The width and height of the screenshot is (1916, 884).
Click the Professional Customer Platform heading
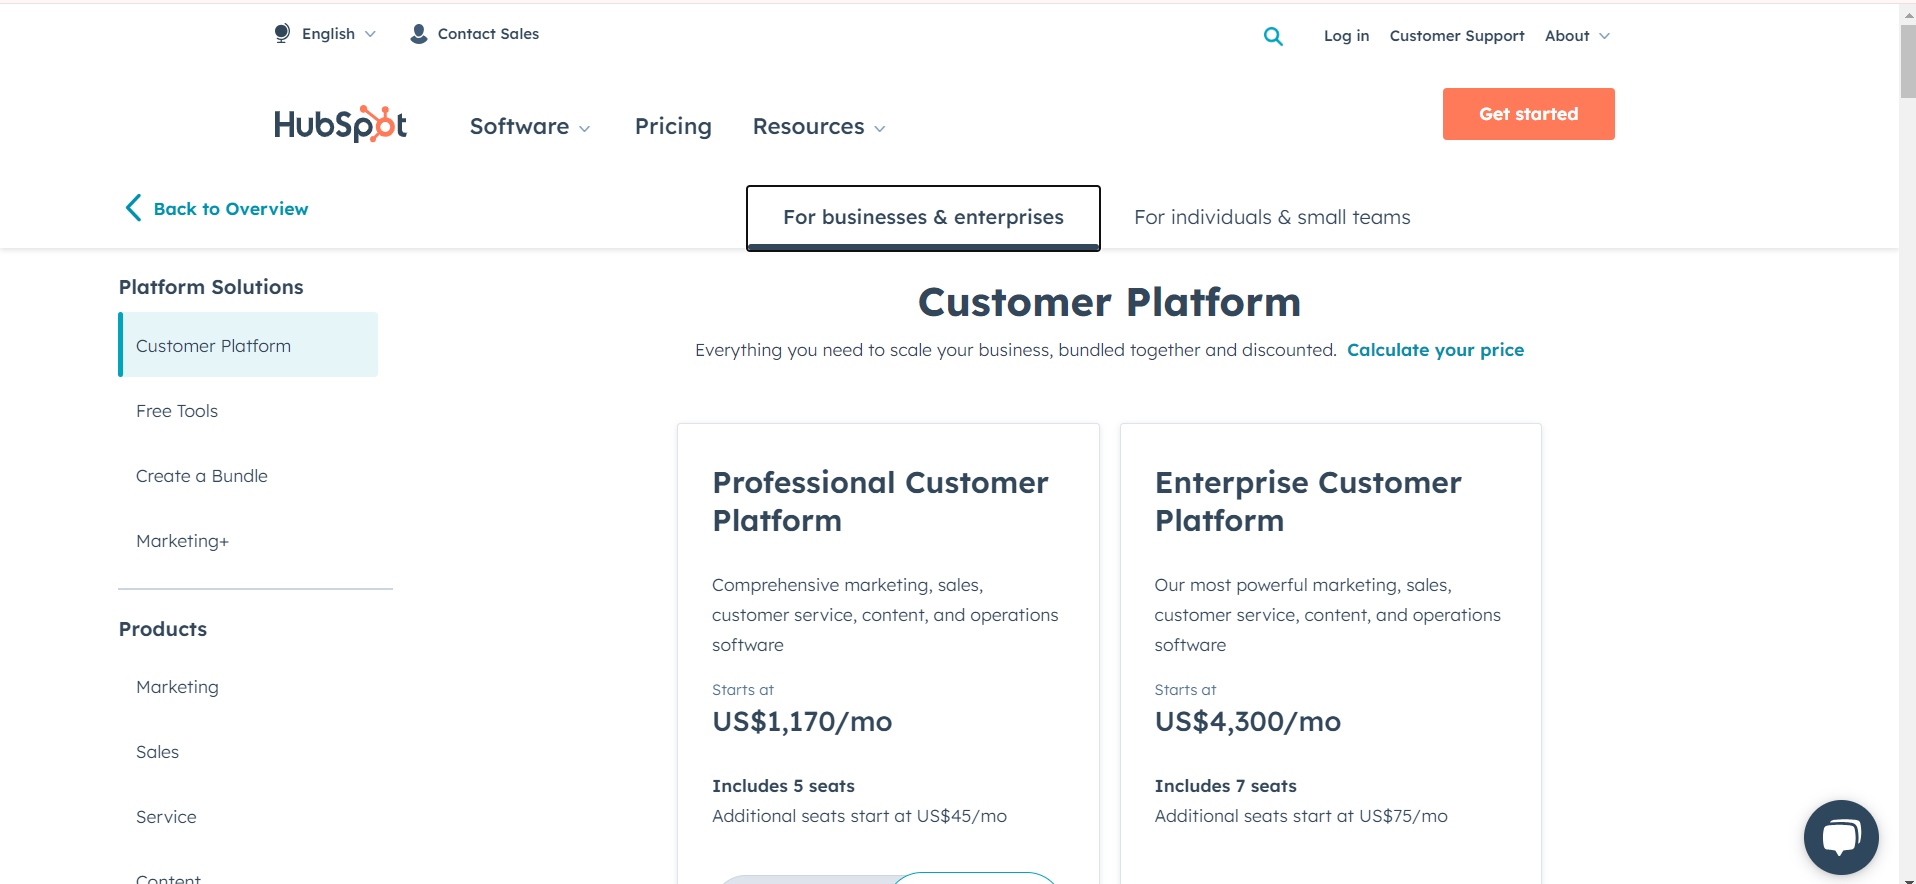pyautogui.click(x=880, y=501)
